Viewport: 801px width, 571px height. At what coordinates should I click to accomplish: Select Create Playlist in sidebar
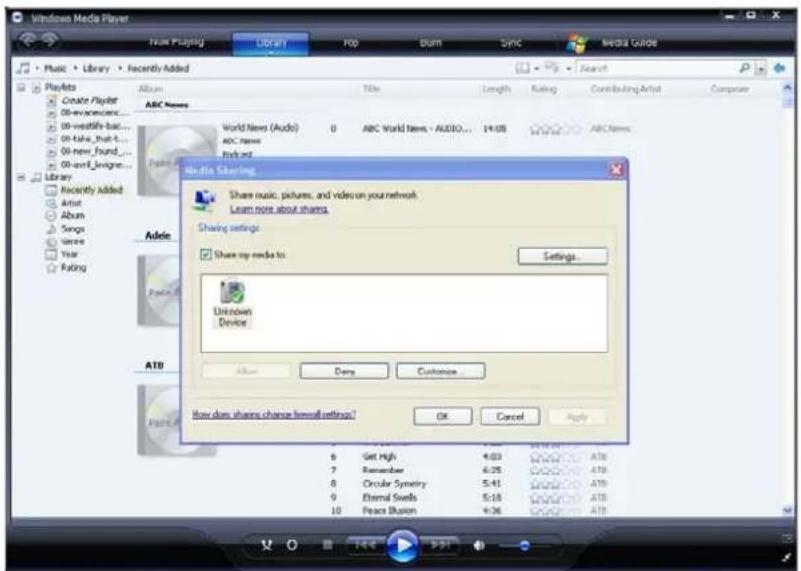(x=89, y=100)
